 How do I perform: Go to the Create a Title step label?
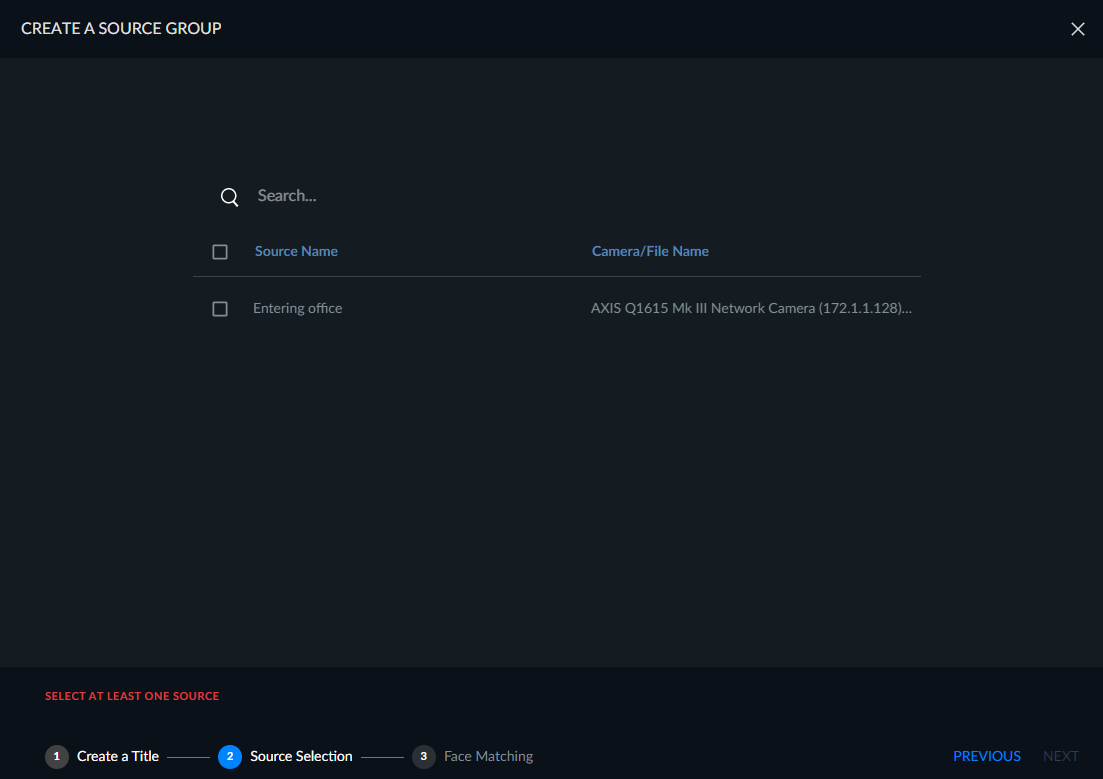tap(118, 756)
